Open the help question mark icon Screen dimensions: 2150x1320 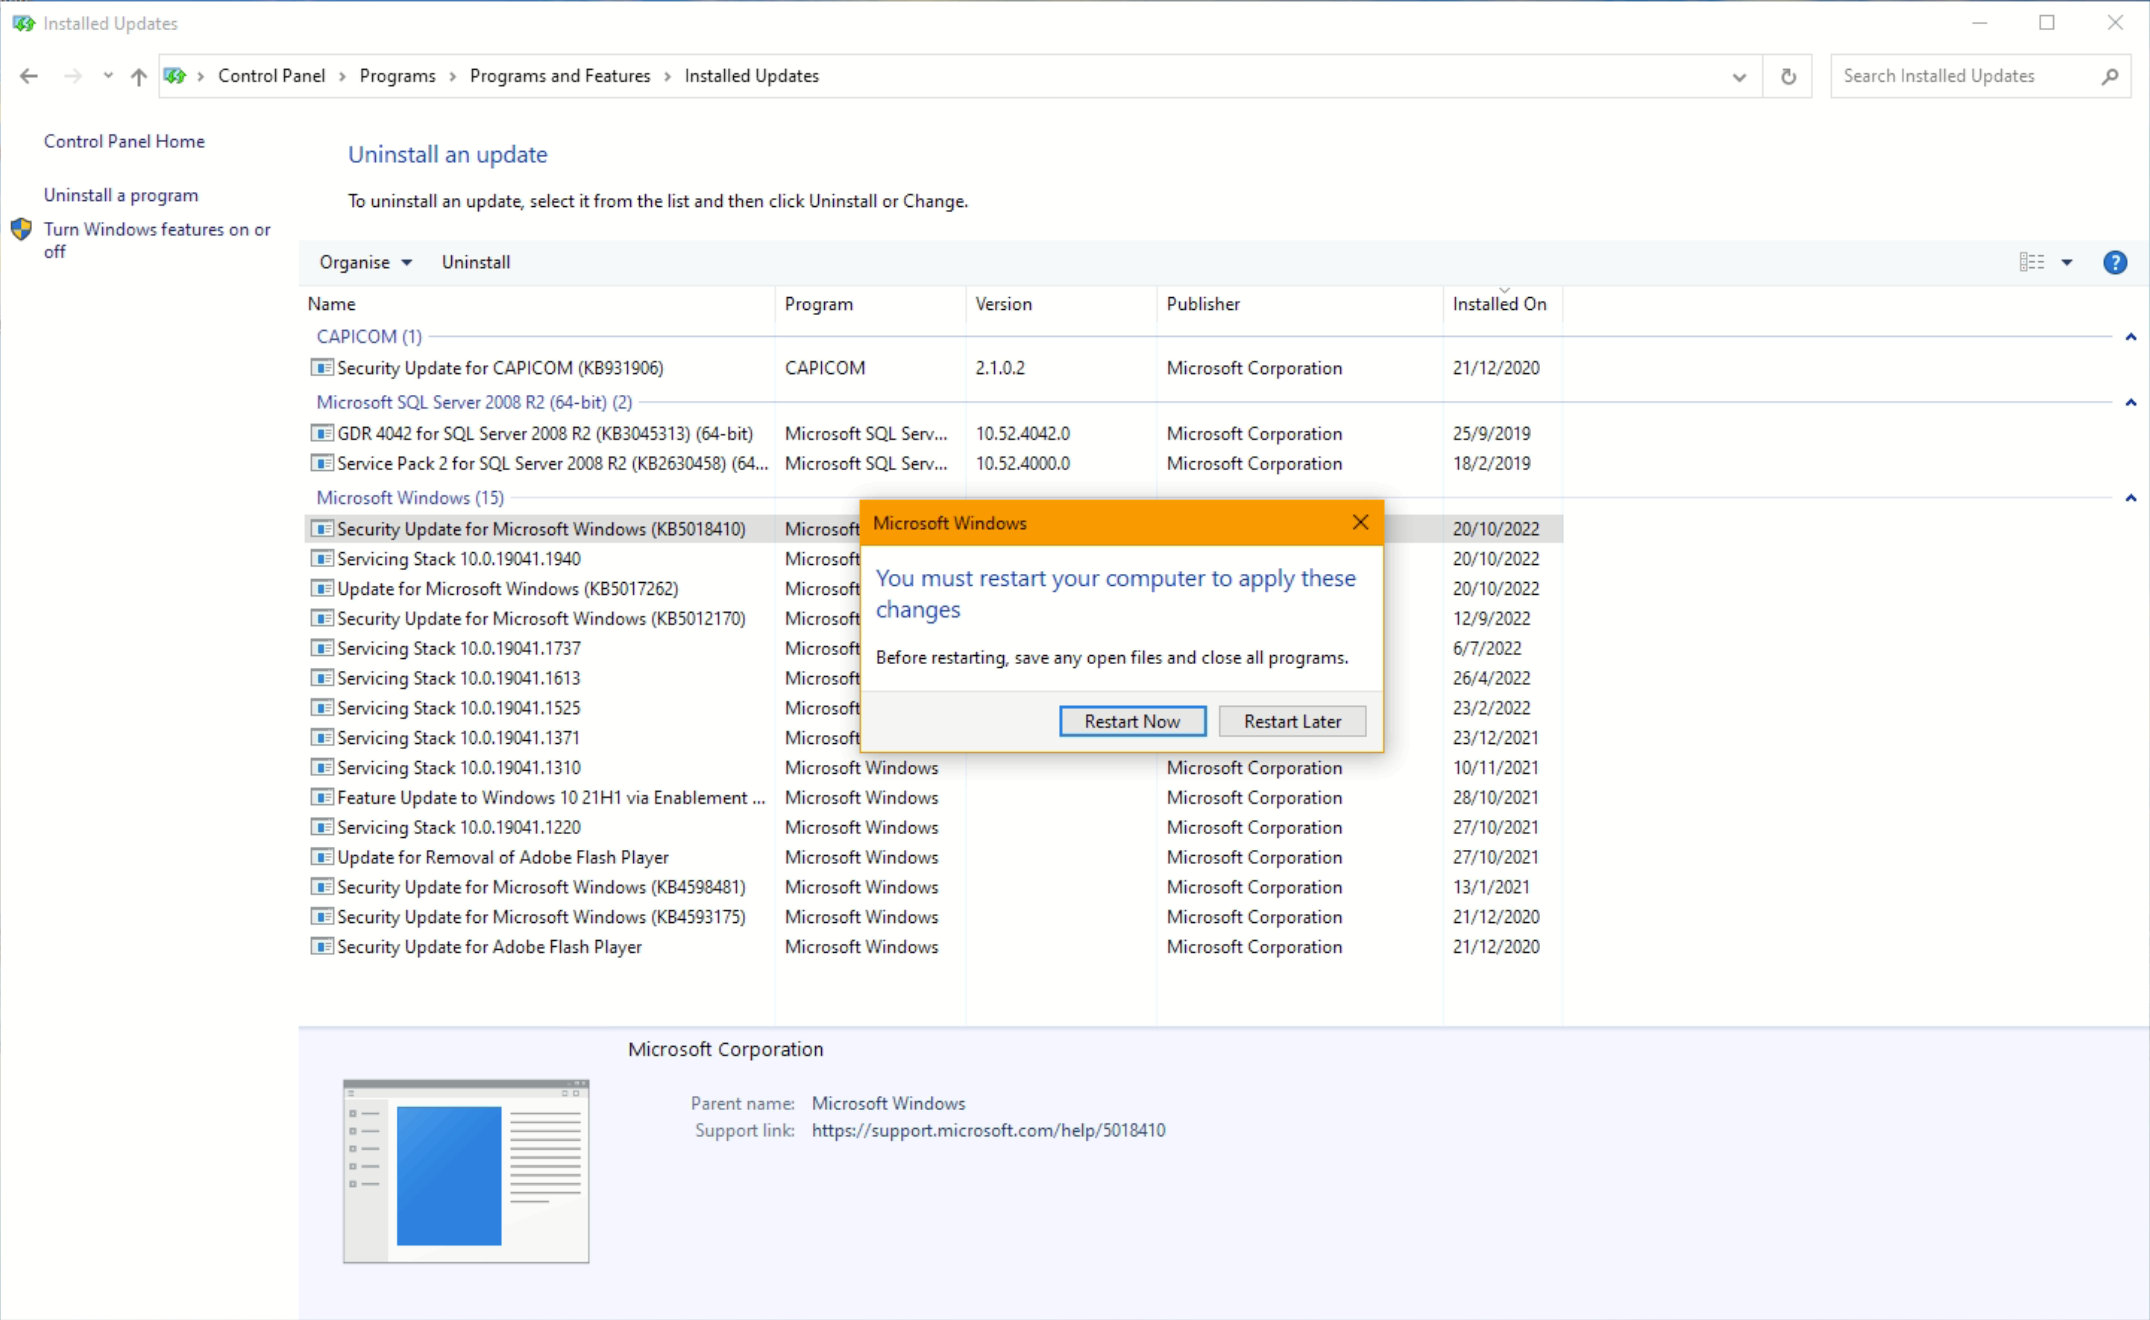click(2114, 262)
